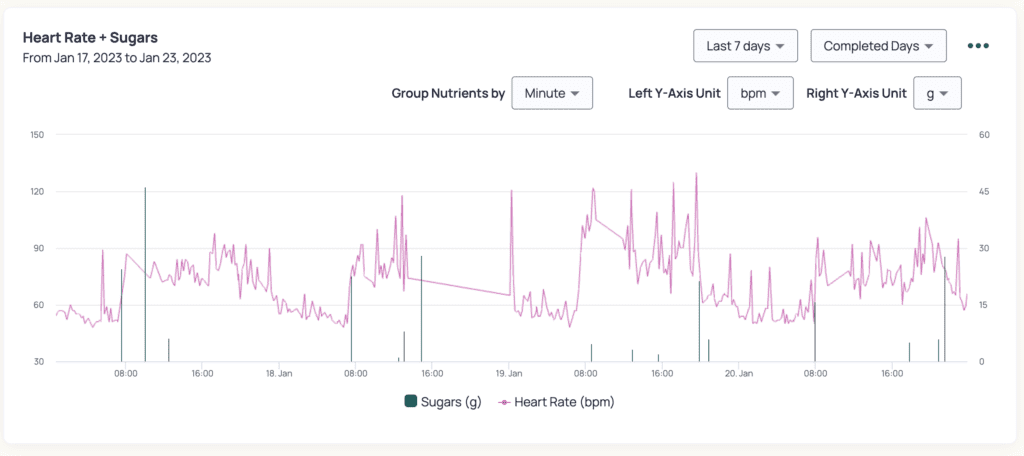The height and width of the screenshot is (456, 1024).
Task: Click the green Sugars legend square
Action: coord(410,402)
